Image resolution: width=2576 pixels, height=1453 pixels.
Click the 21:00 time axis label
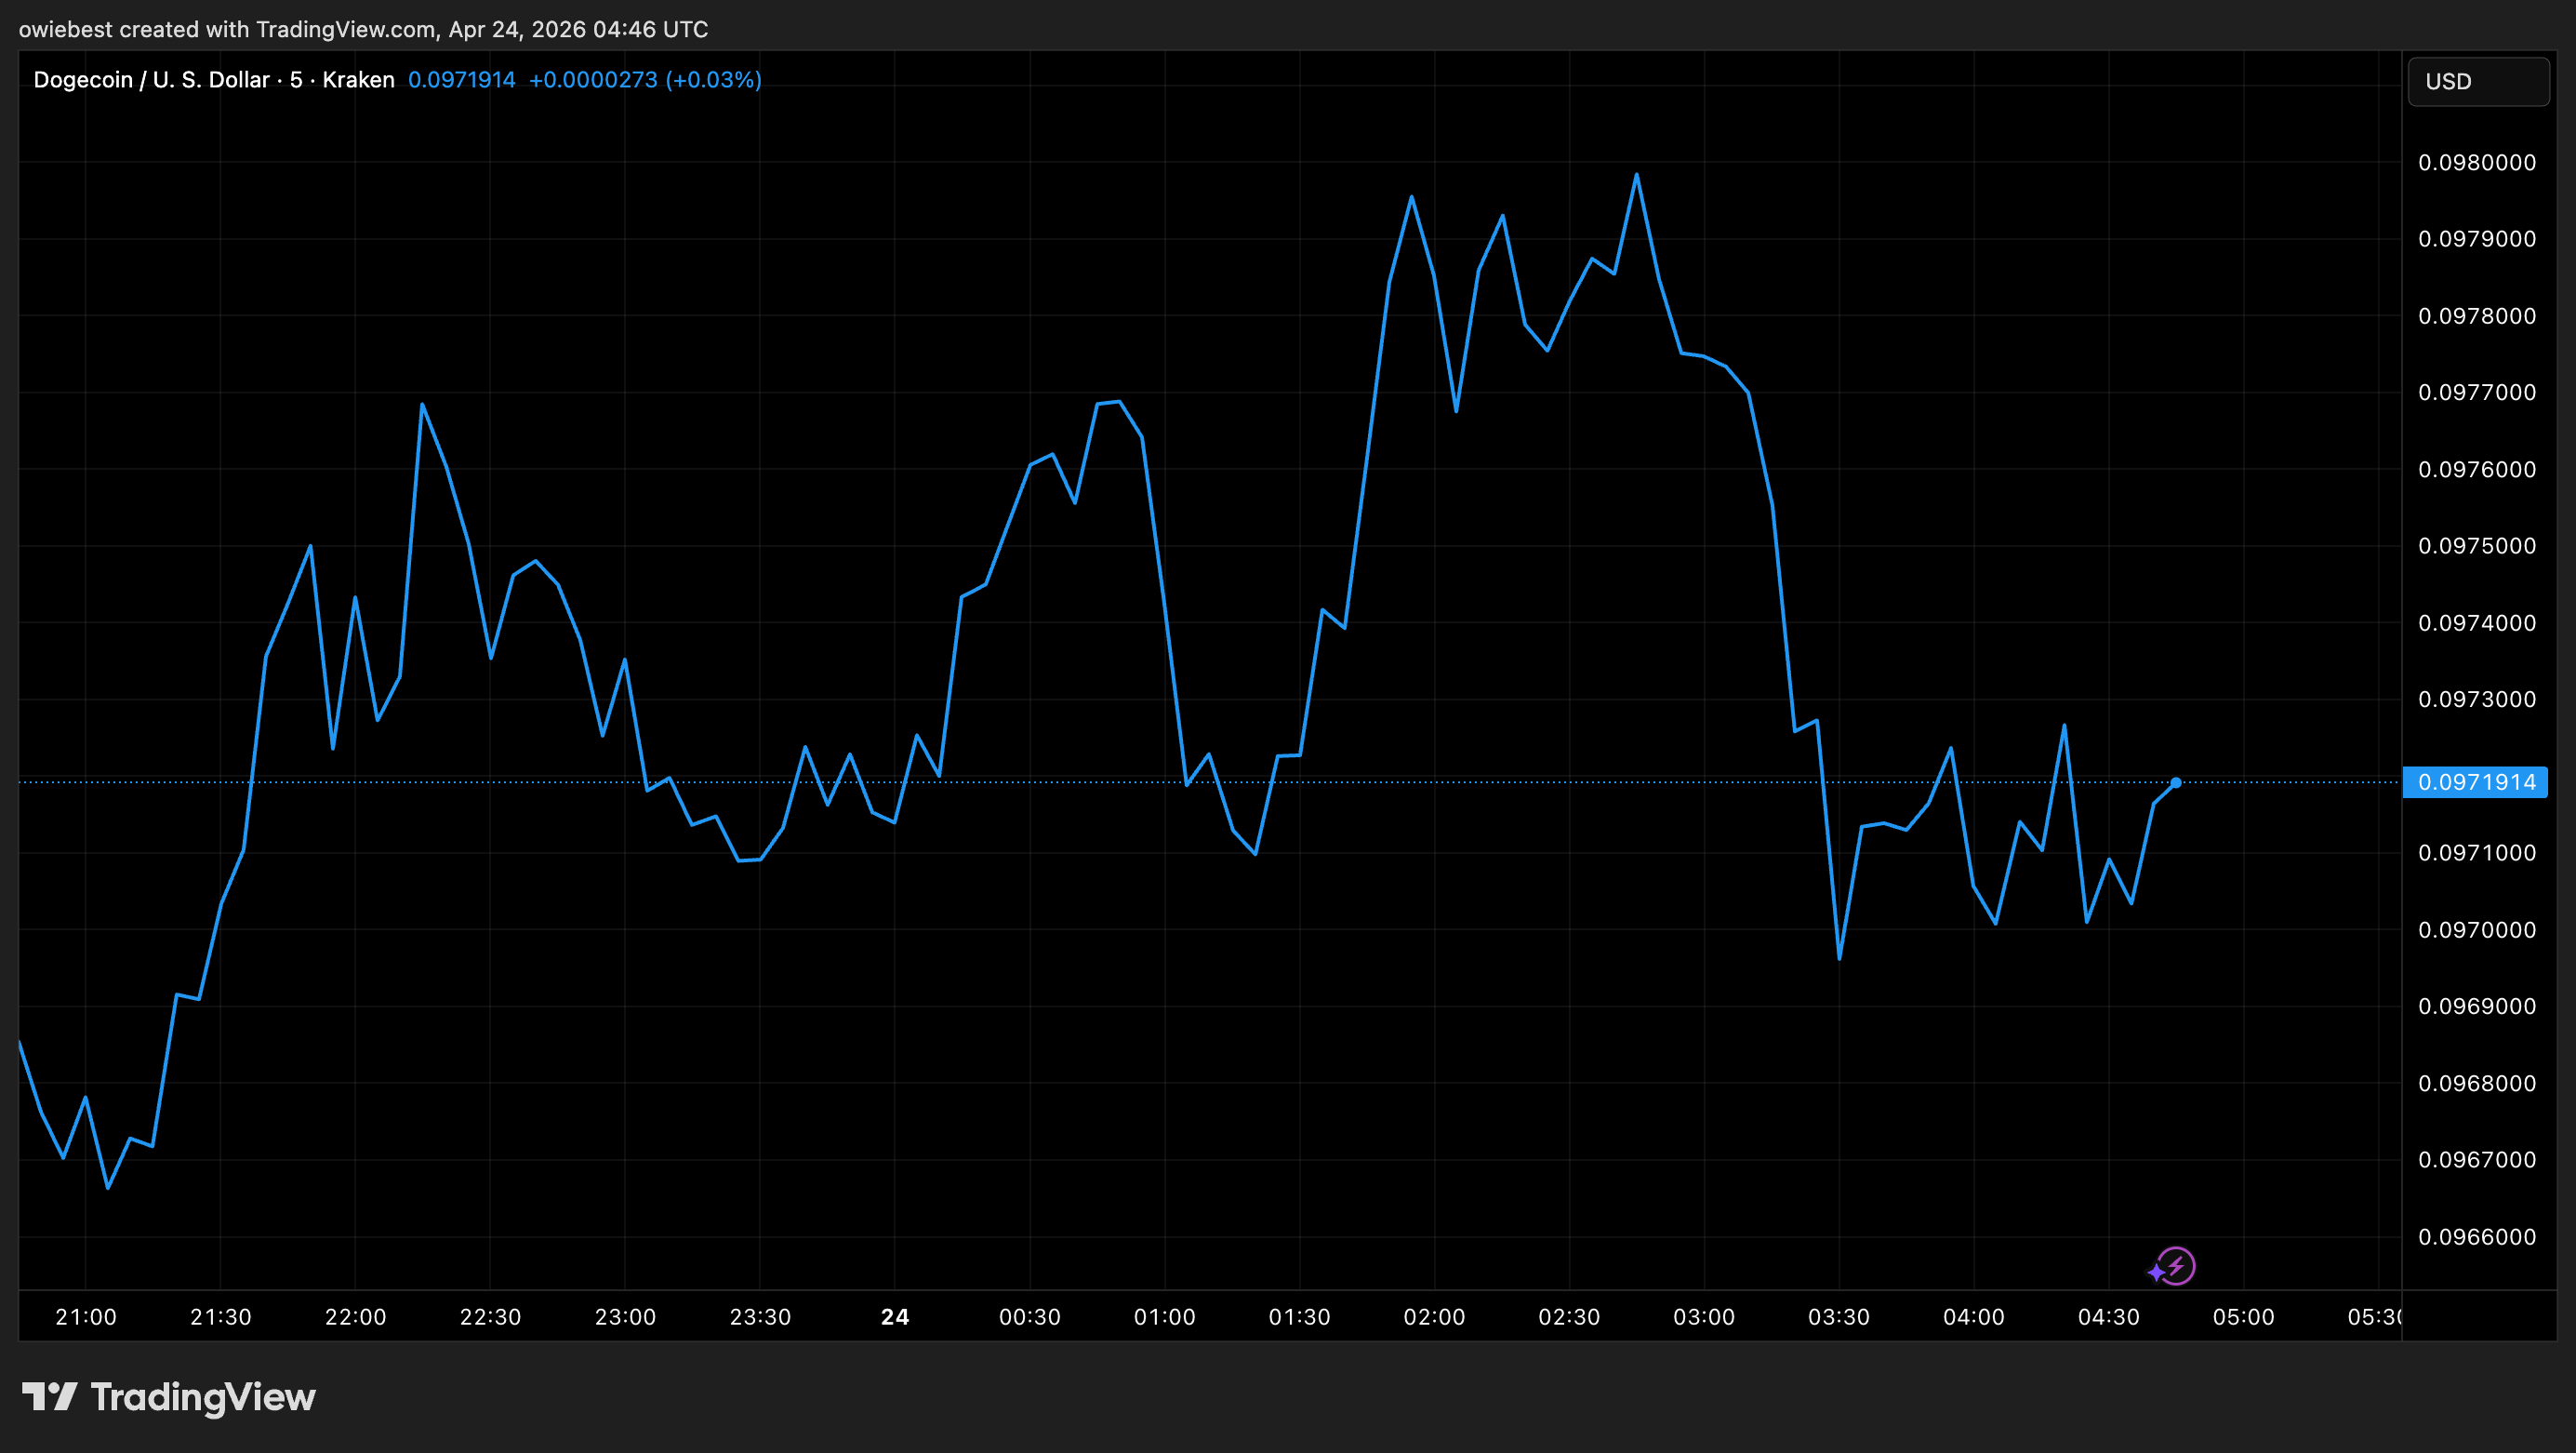pos(86,1317)
